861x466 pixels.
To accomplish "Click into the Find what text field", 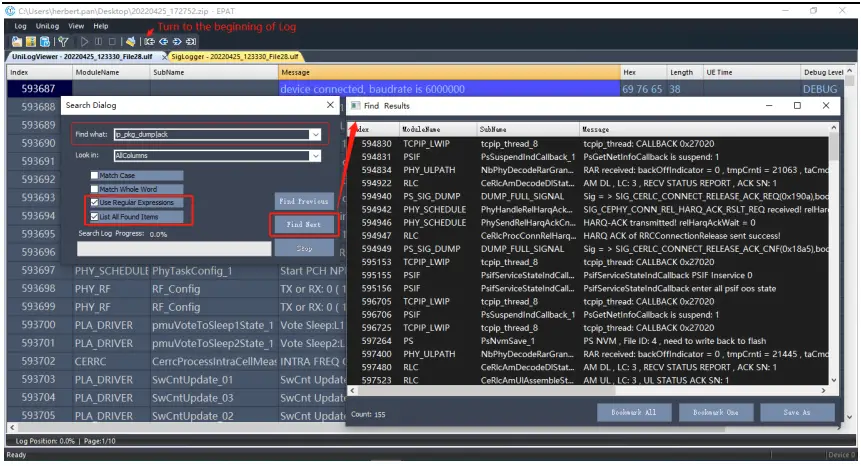I will pyautogui.click(x=212, y=134).
